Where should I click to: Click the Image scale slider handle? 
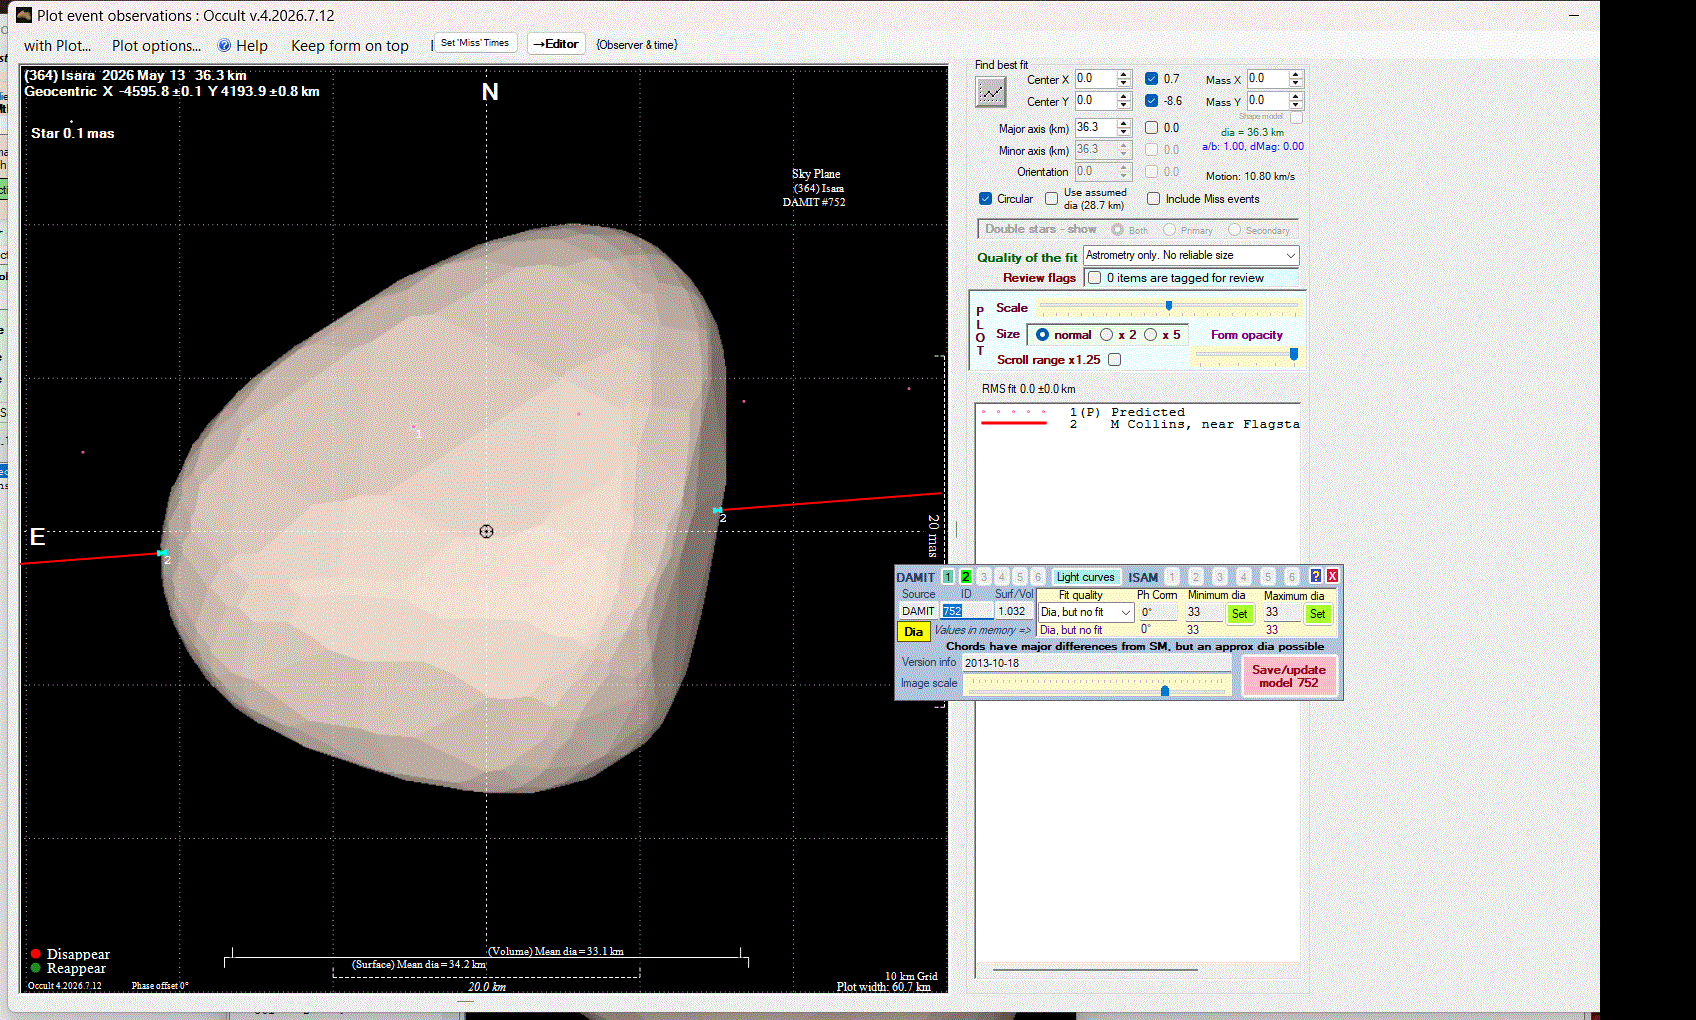pos(1165,691)
